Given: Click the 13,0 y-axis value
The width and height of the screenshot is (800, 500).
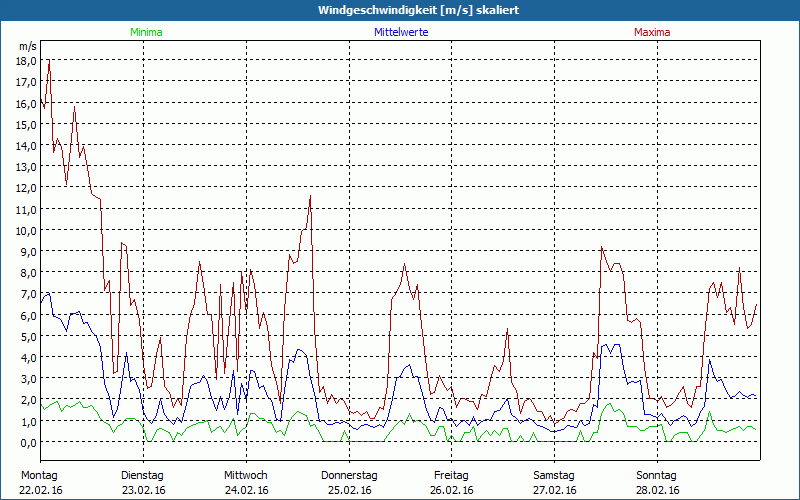Looking at the screenshot, I should click(26, 166).
